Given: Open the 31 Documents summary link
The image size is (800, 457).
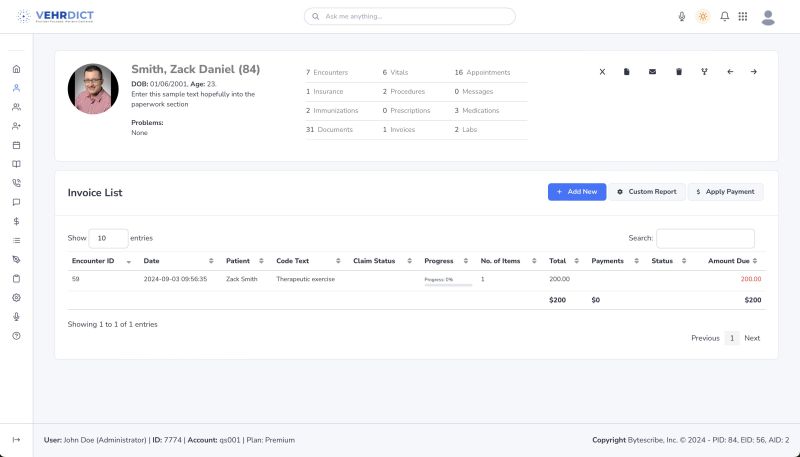Looking at the screenshot, I should pos(329,130).
